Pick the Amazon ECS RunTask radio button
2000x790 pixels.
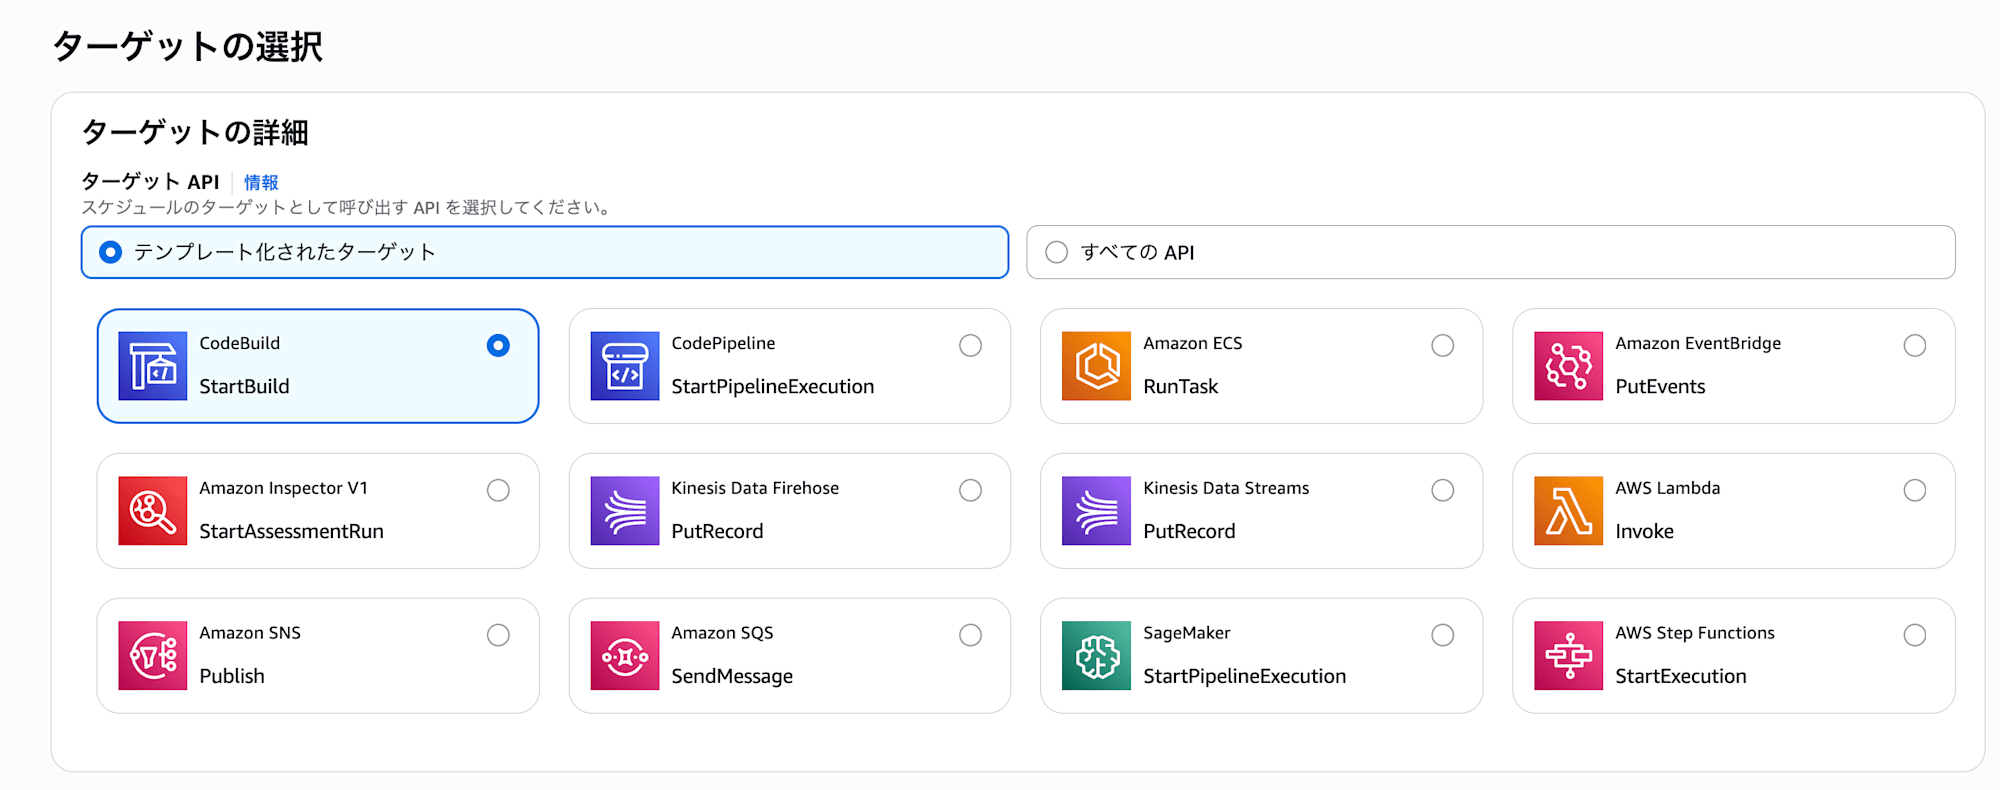[1442, 345]
